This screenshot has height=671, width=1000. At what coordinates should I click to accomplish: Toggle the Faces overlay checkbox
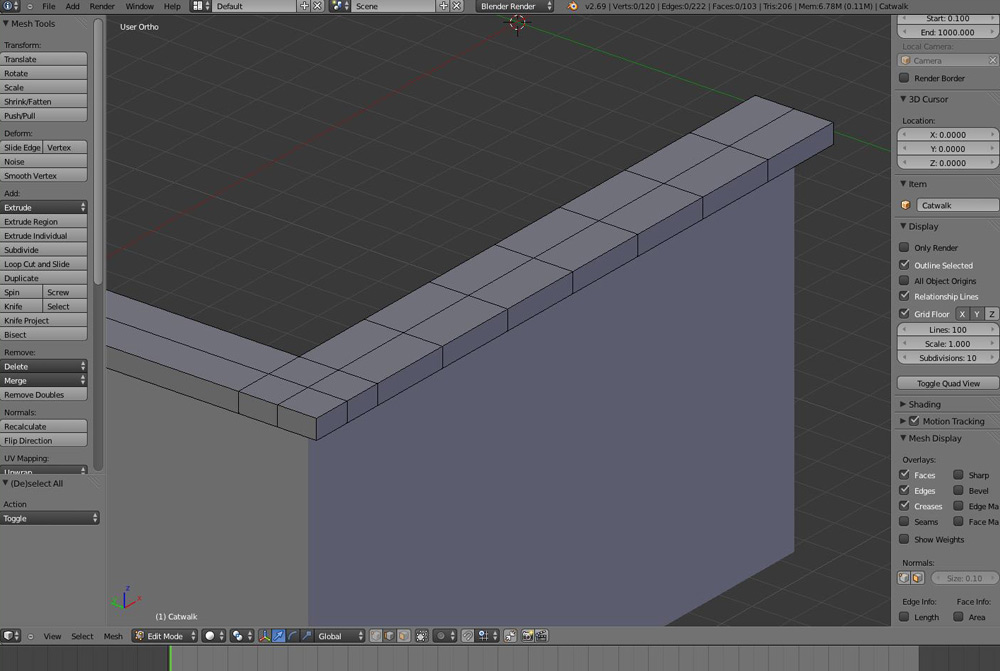tap(904, 475)
